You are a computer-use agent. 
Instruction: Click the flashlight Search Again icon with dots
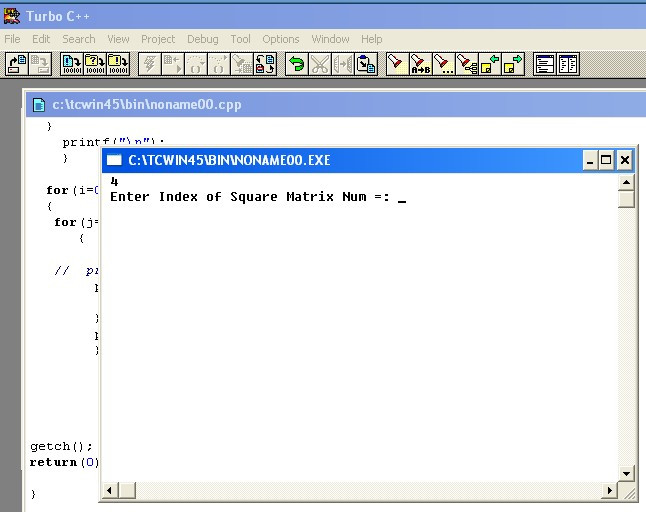click(443, 64)
